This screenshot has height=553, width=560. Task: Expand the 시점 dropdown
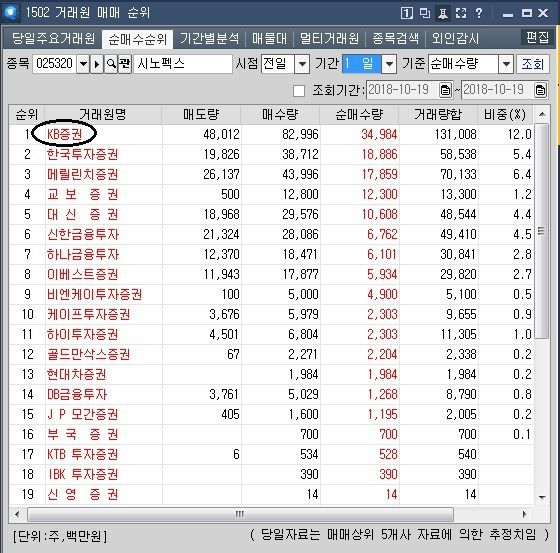coord(302,64)
